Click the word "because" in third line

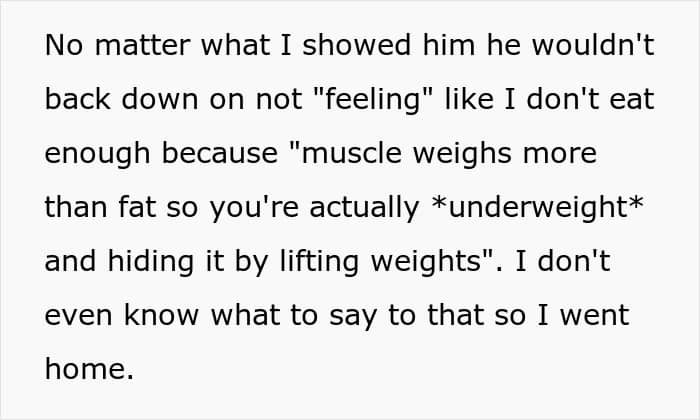coord(220,154)
